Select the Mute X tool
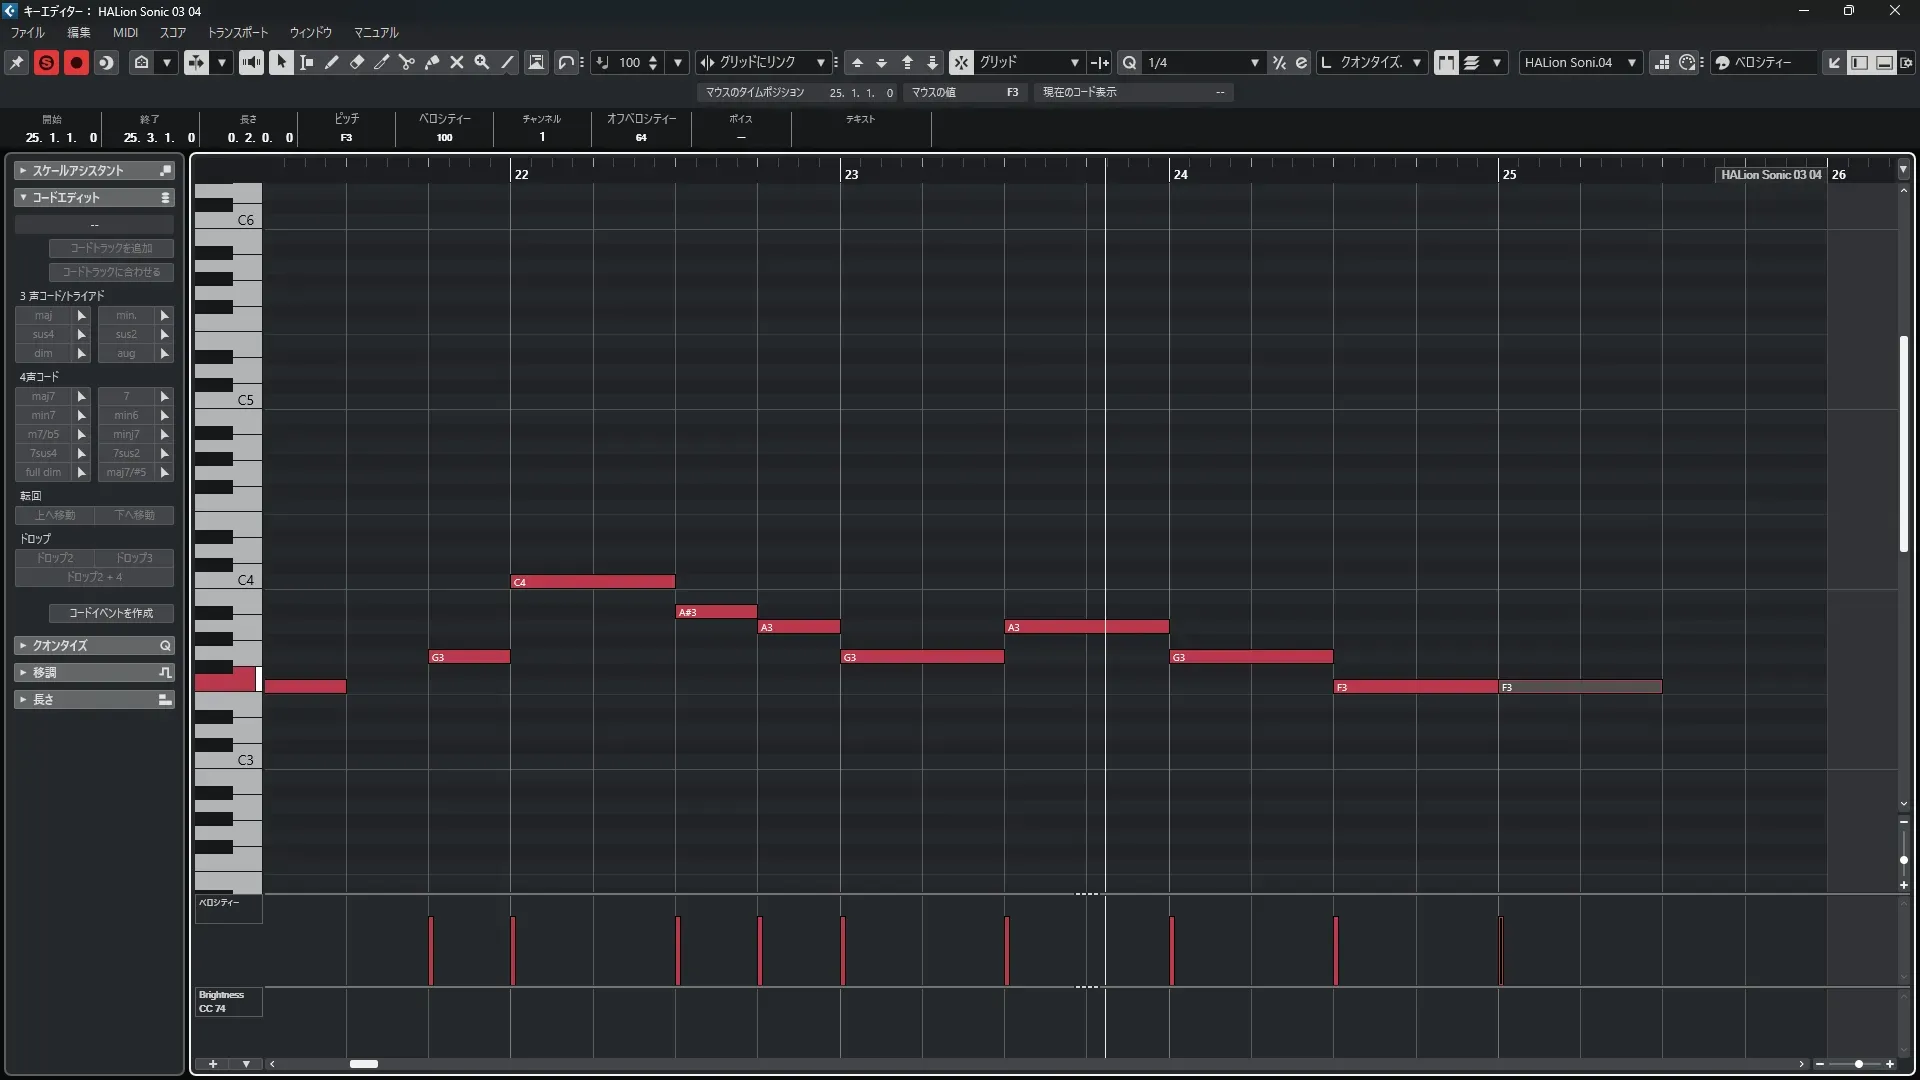 (457, 62)
